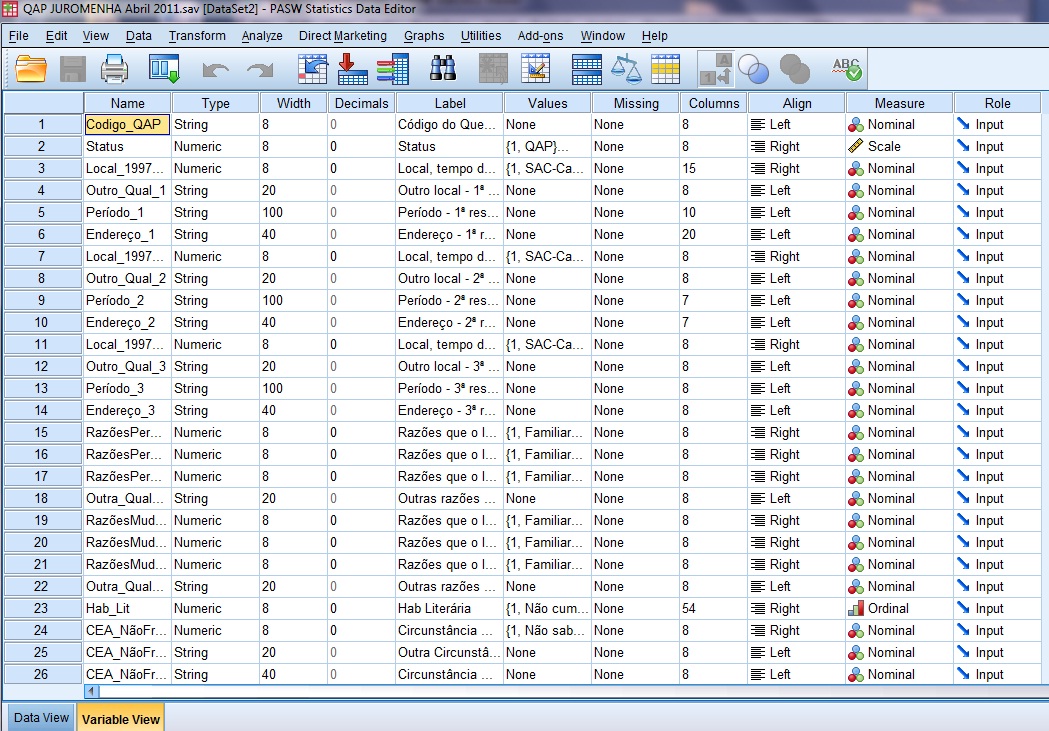Open the Transform menu
The width and height of the screenshot is (1049, 731).
pos(197,36)
